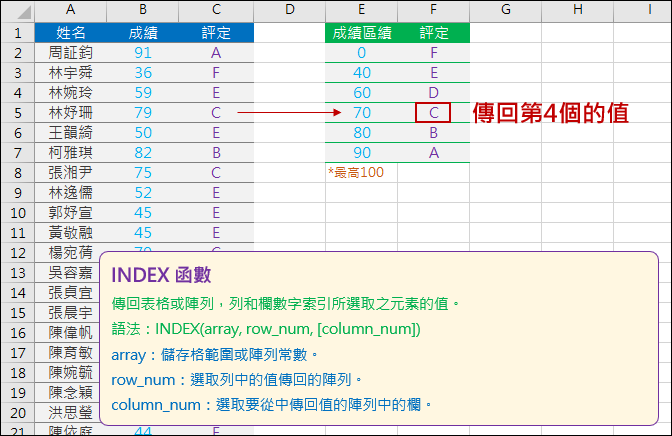Image resolution: width=672 pixels, height=436 pixels.
Task: Click grade A in 周証鈞's row
Action: (216, 53)
